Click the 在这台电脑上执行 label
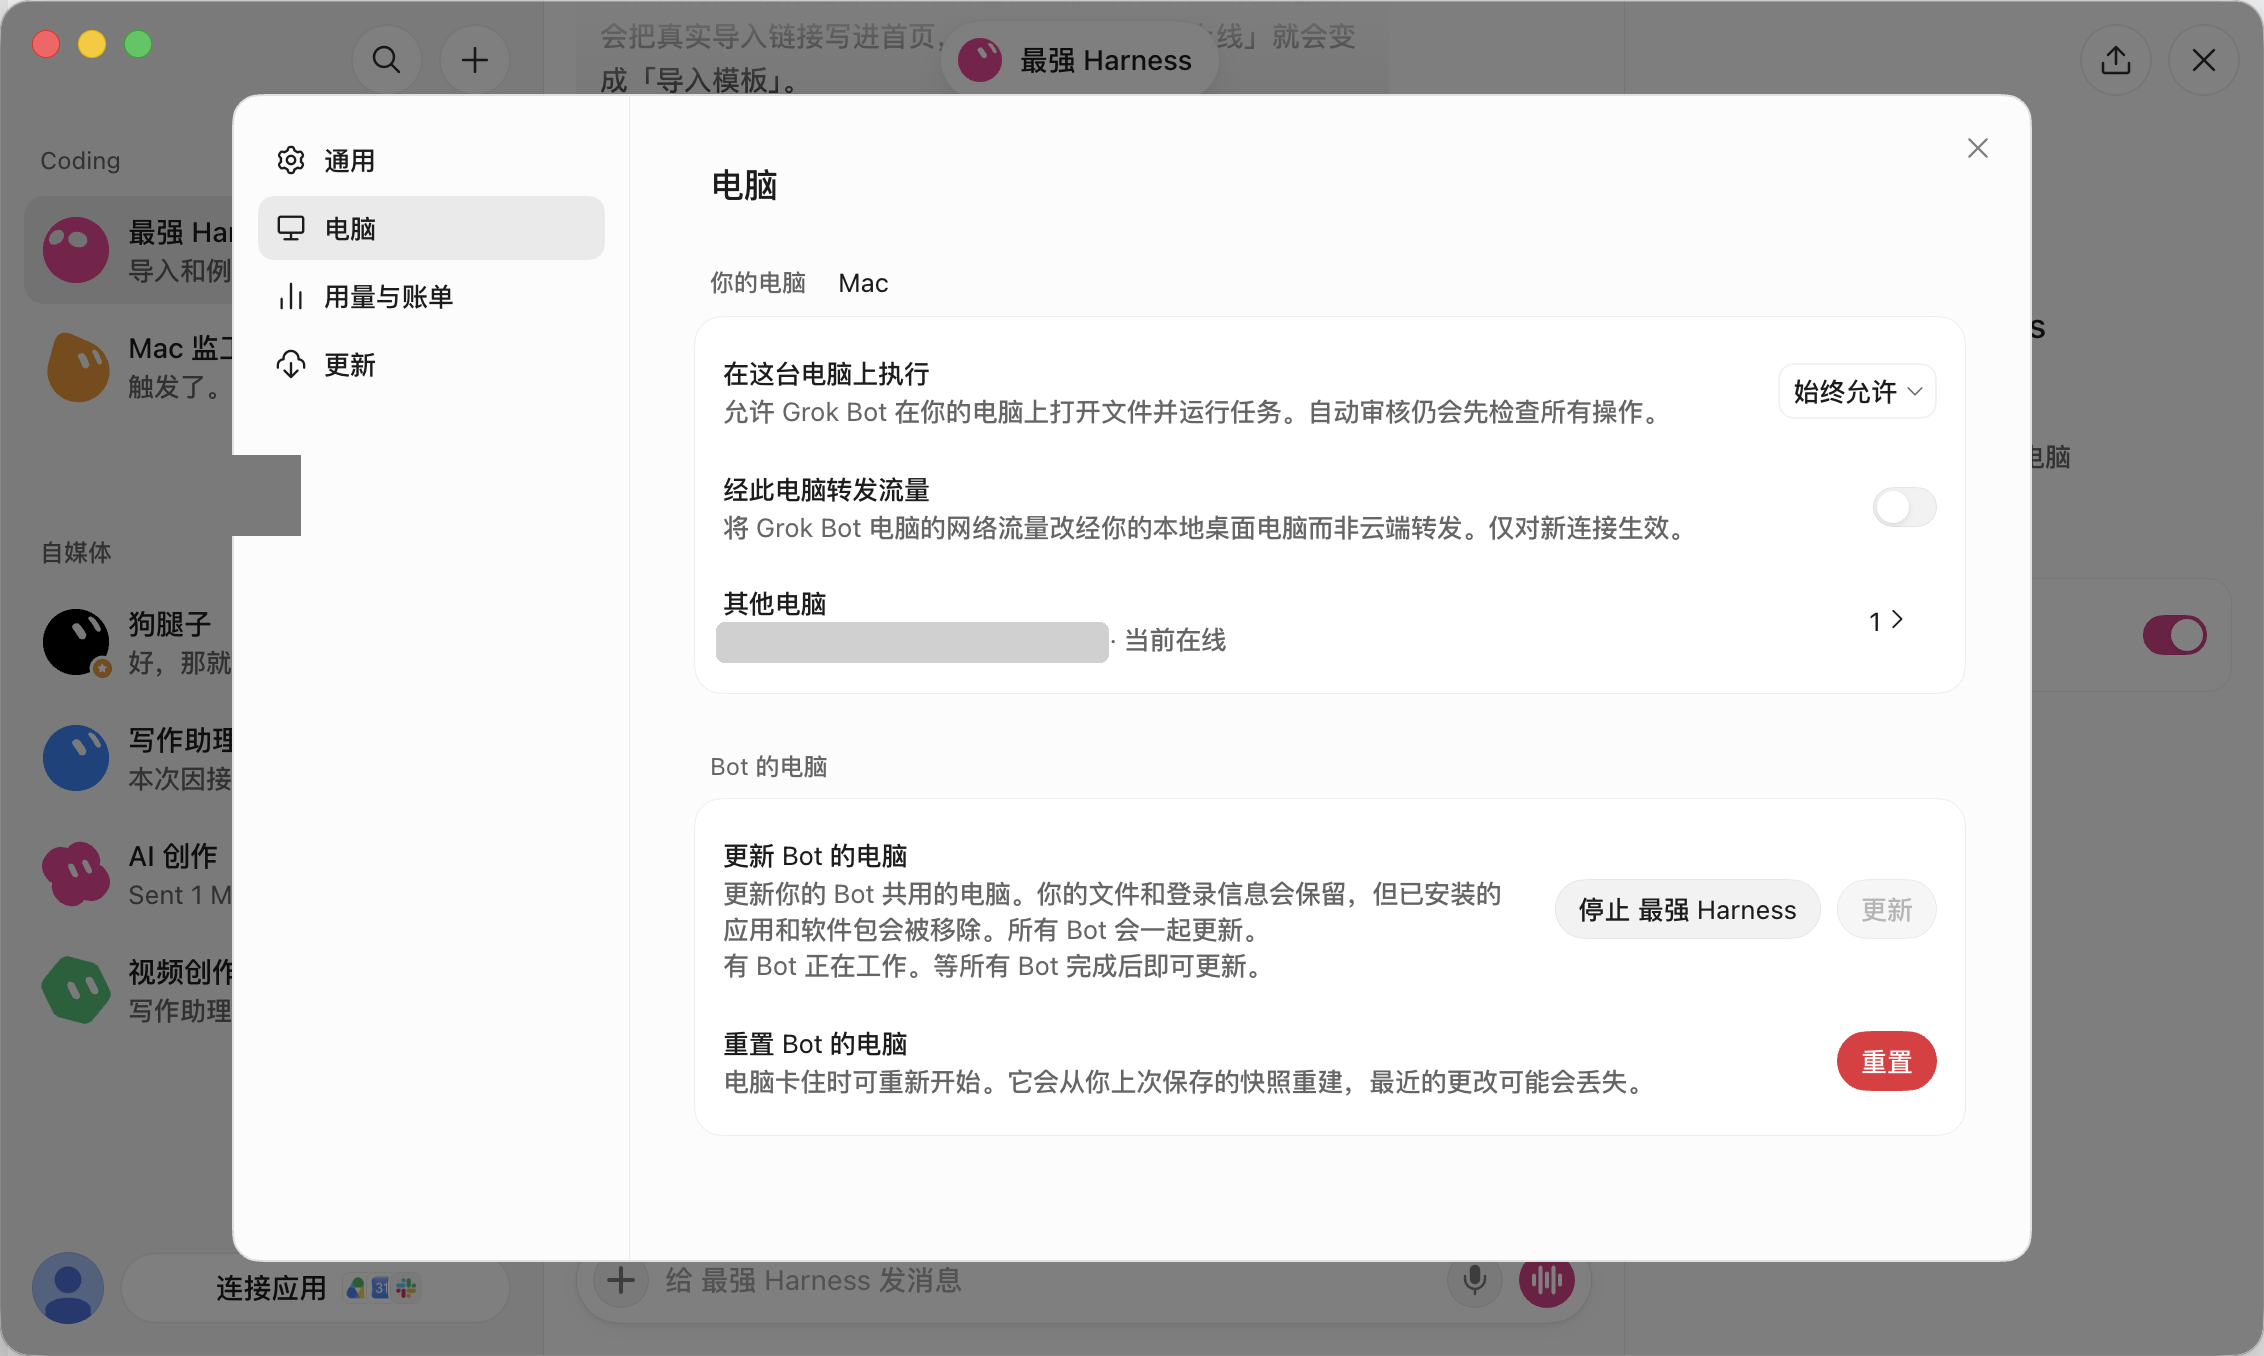Viewport: 2264px width, 1356px height. (826, 374)
